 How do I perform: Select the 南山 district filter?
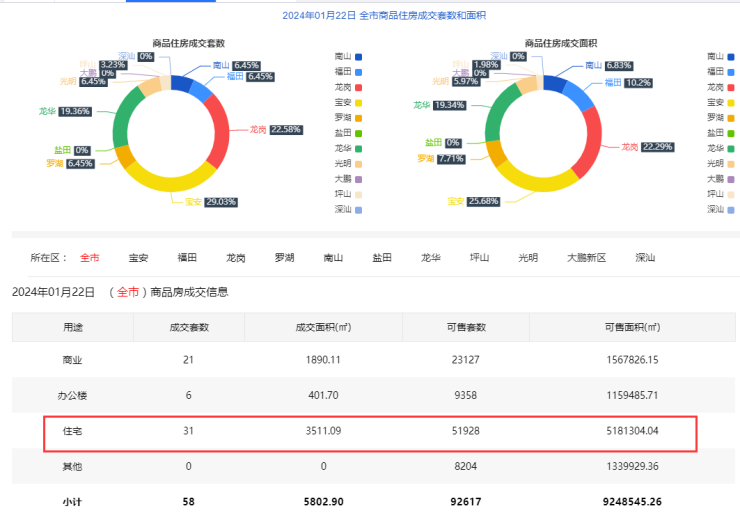[x=333, y=258]
